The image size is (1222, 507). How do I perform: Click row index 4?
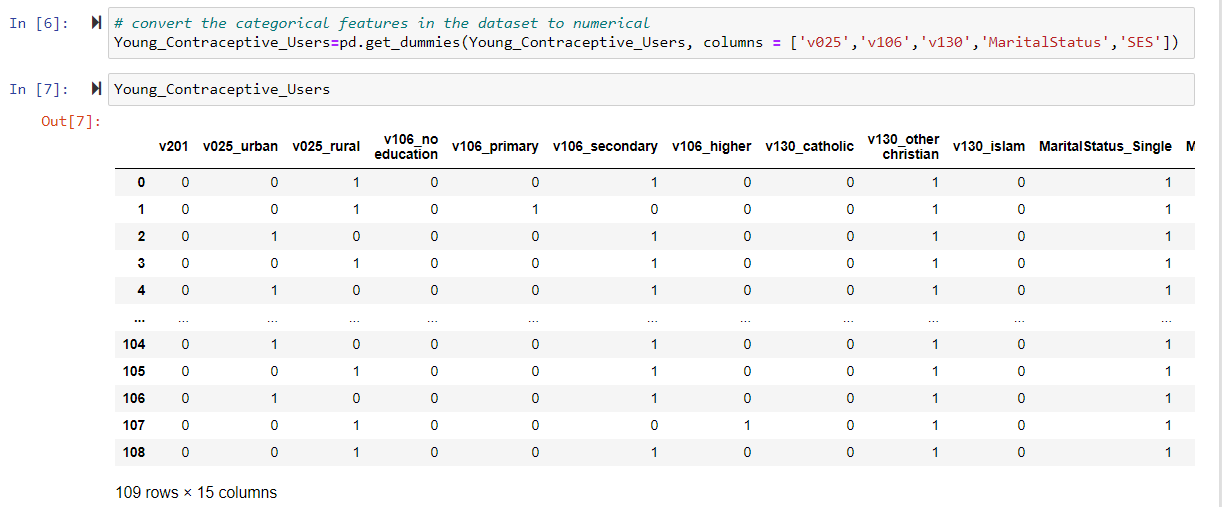pyautogui.click(x=141, y=291)
